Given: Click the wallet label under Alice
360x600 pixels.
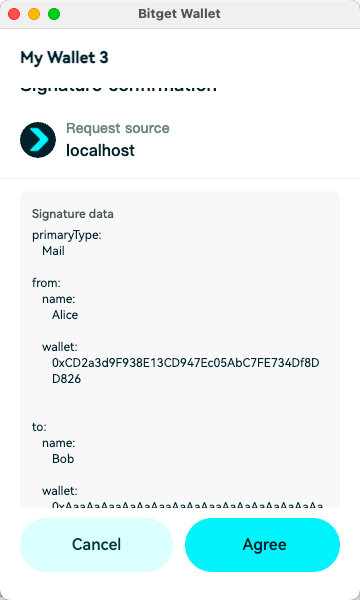Looking at the screenshot, I should [60, 347].
